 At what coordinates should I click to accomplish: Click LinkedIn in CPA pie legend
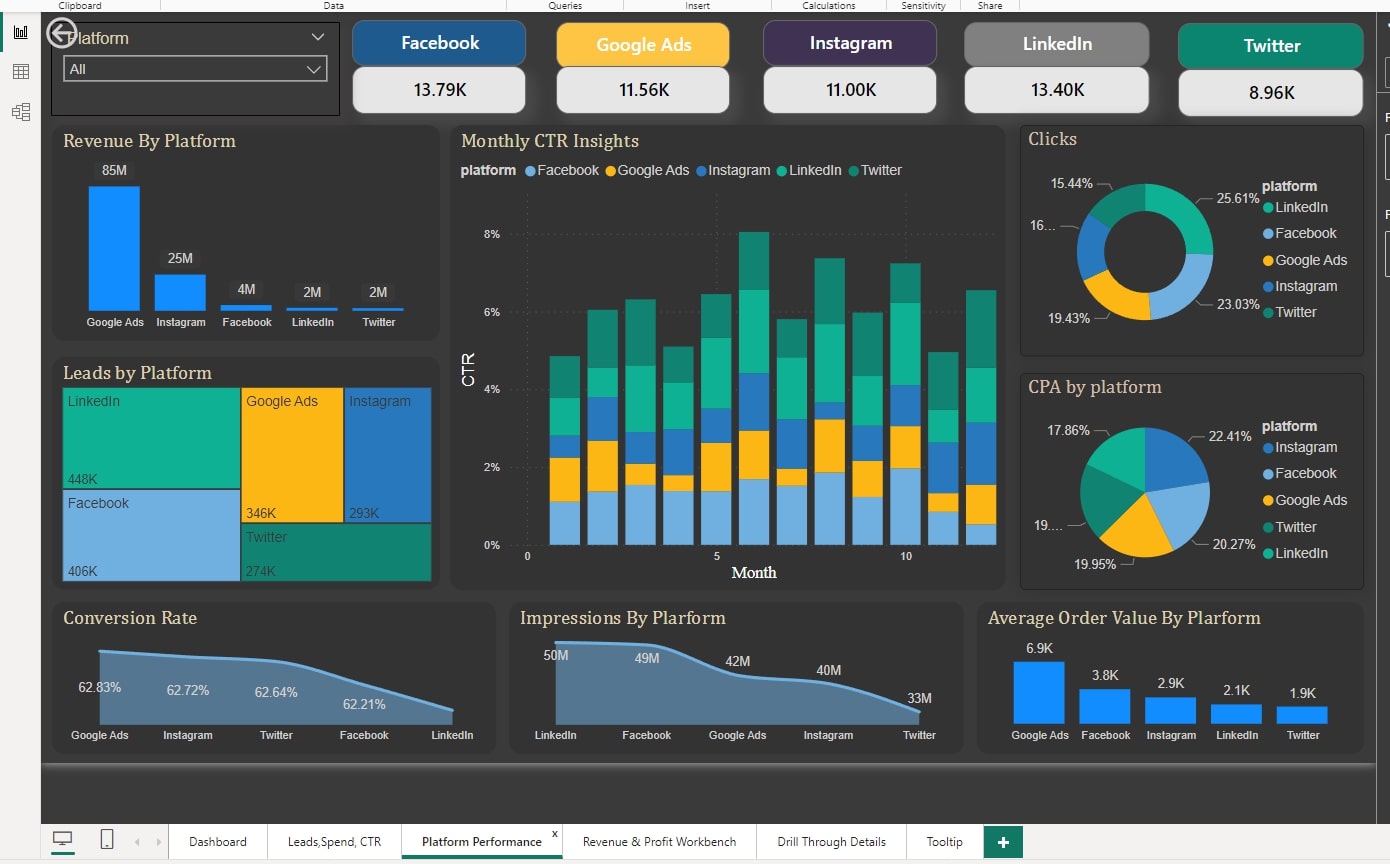(1295, 553)
